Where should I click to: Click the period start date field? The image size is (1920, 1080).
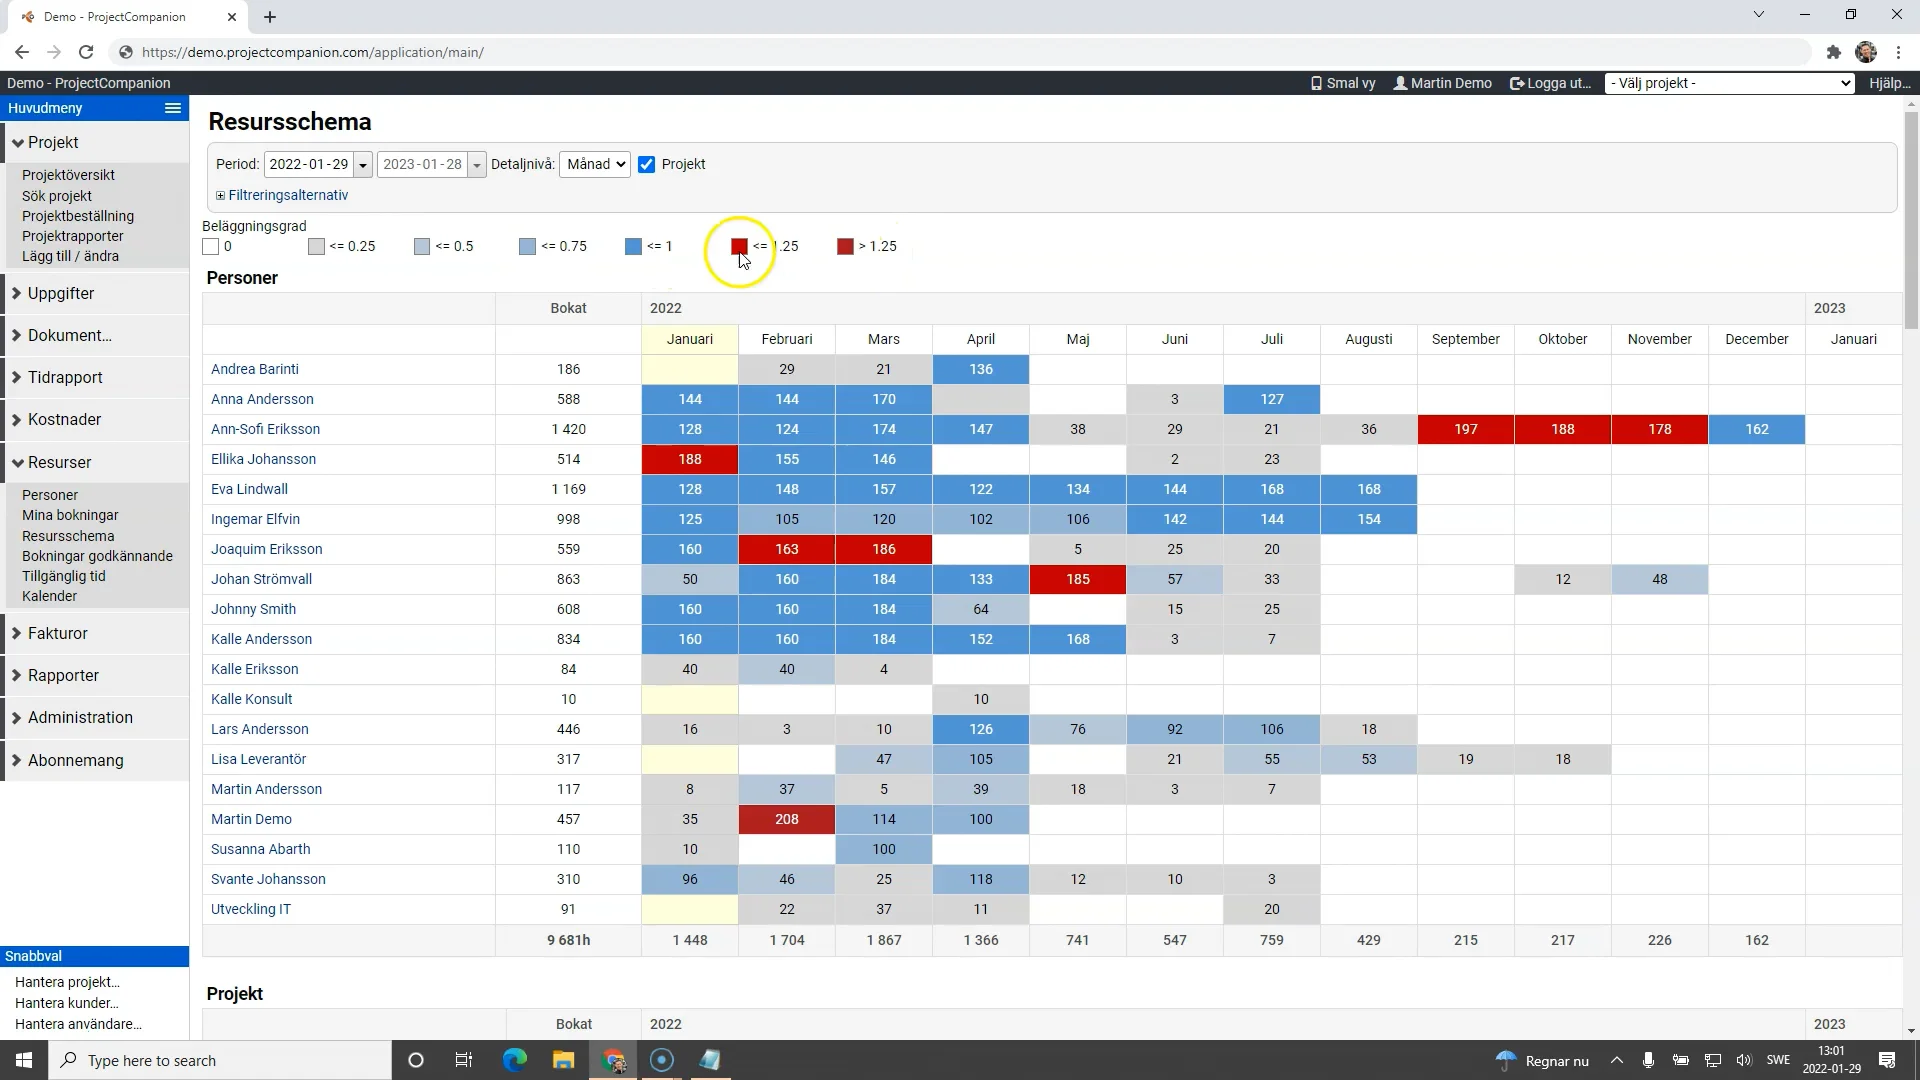pyautogui.click(x=309, y=164)
